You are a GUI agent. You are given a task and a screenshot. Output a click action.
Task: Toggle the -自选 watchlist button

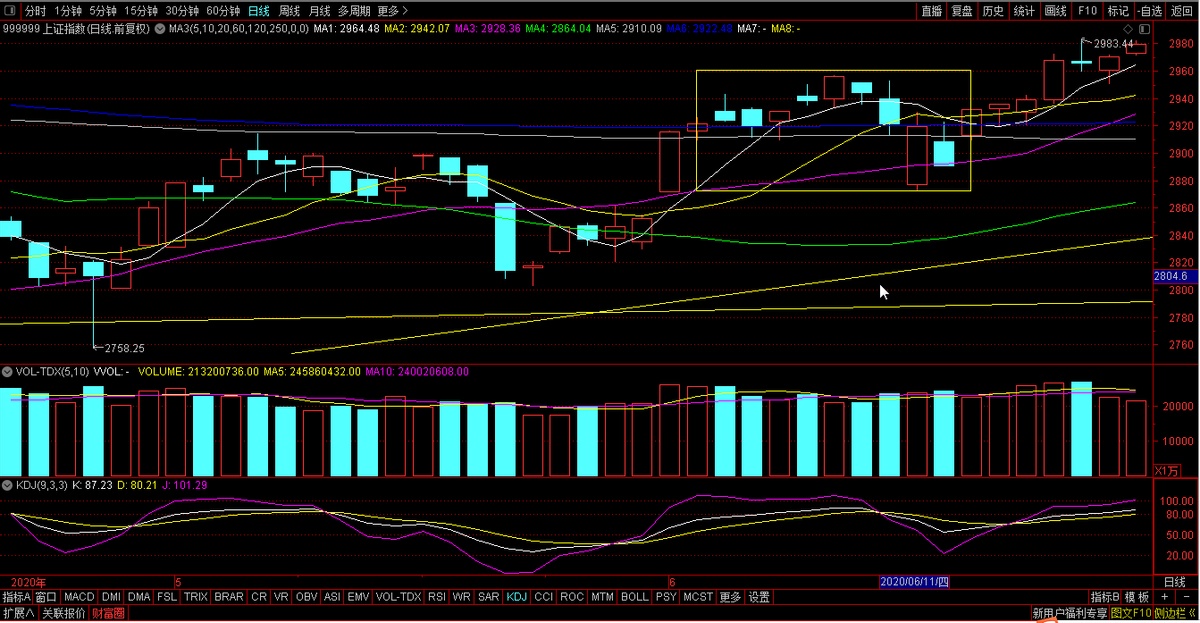pyautogui.click(x=1150, y=11)
